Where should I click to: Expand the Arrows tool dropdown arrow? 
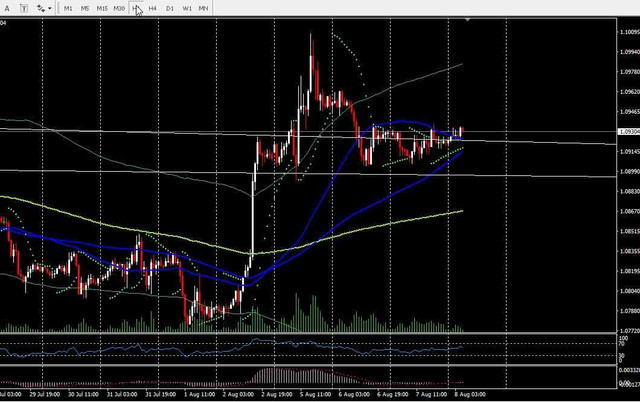click(x=49, y=8)
